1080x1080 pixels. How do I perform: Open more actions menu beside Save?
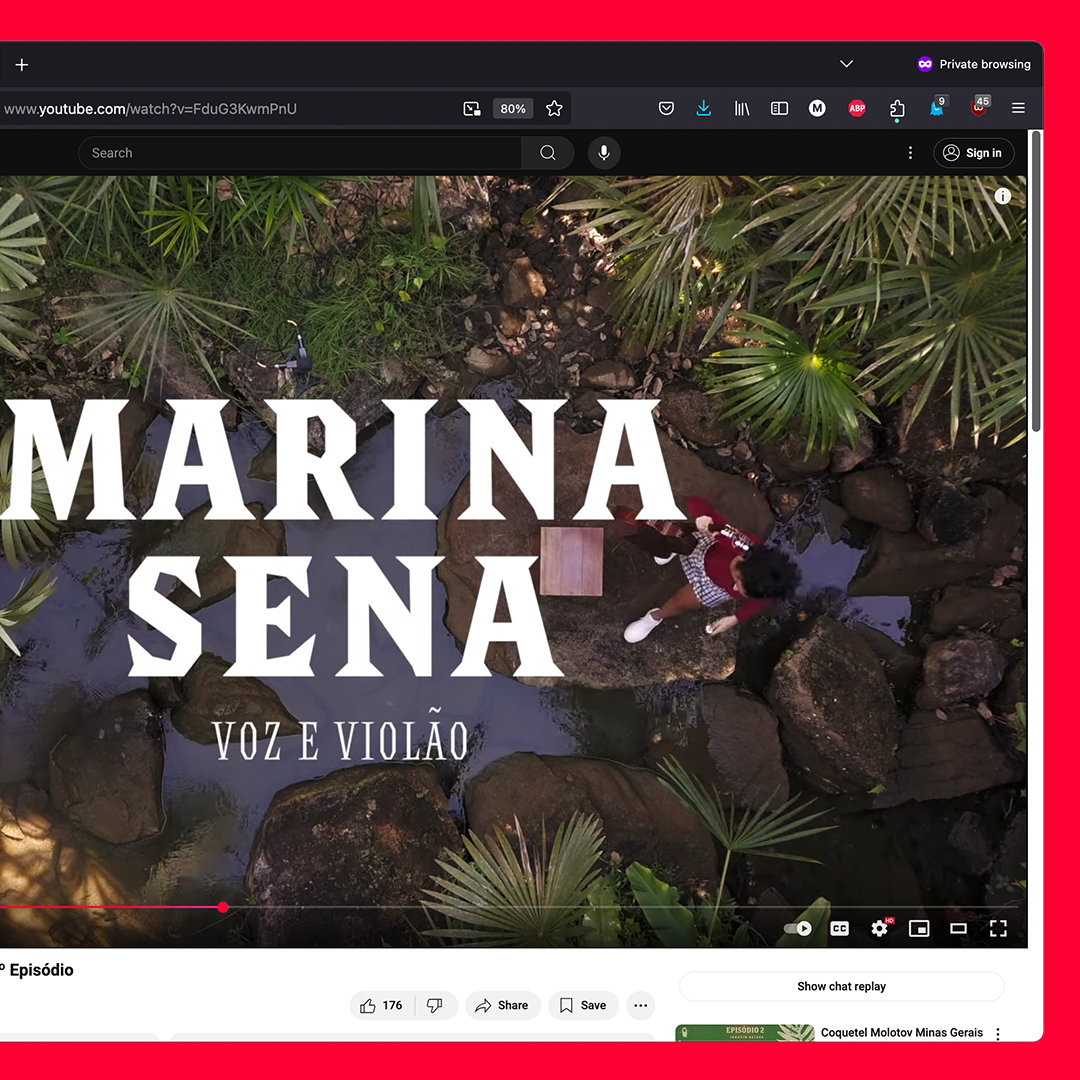coord(641,1005)
